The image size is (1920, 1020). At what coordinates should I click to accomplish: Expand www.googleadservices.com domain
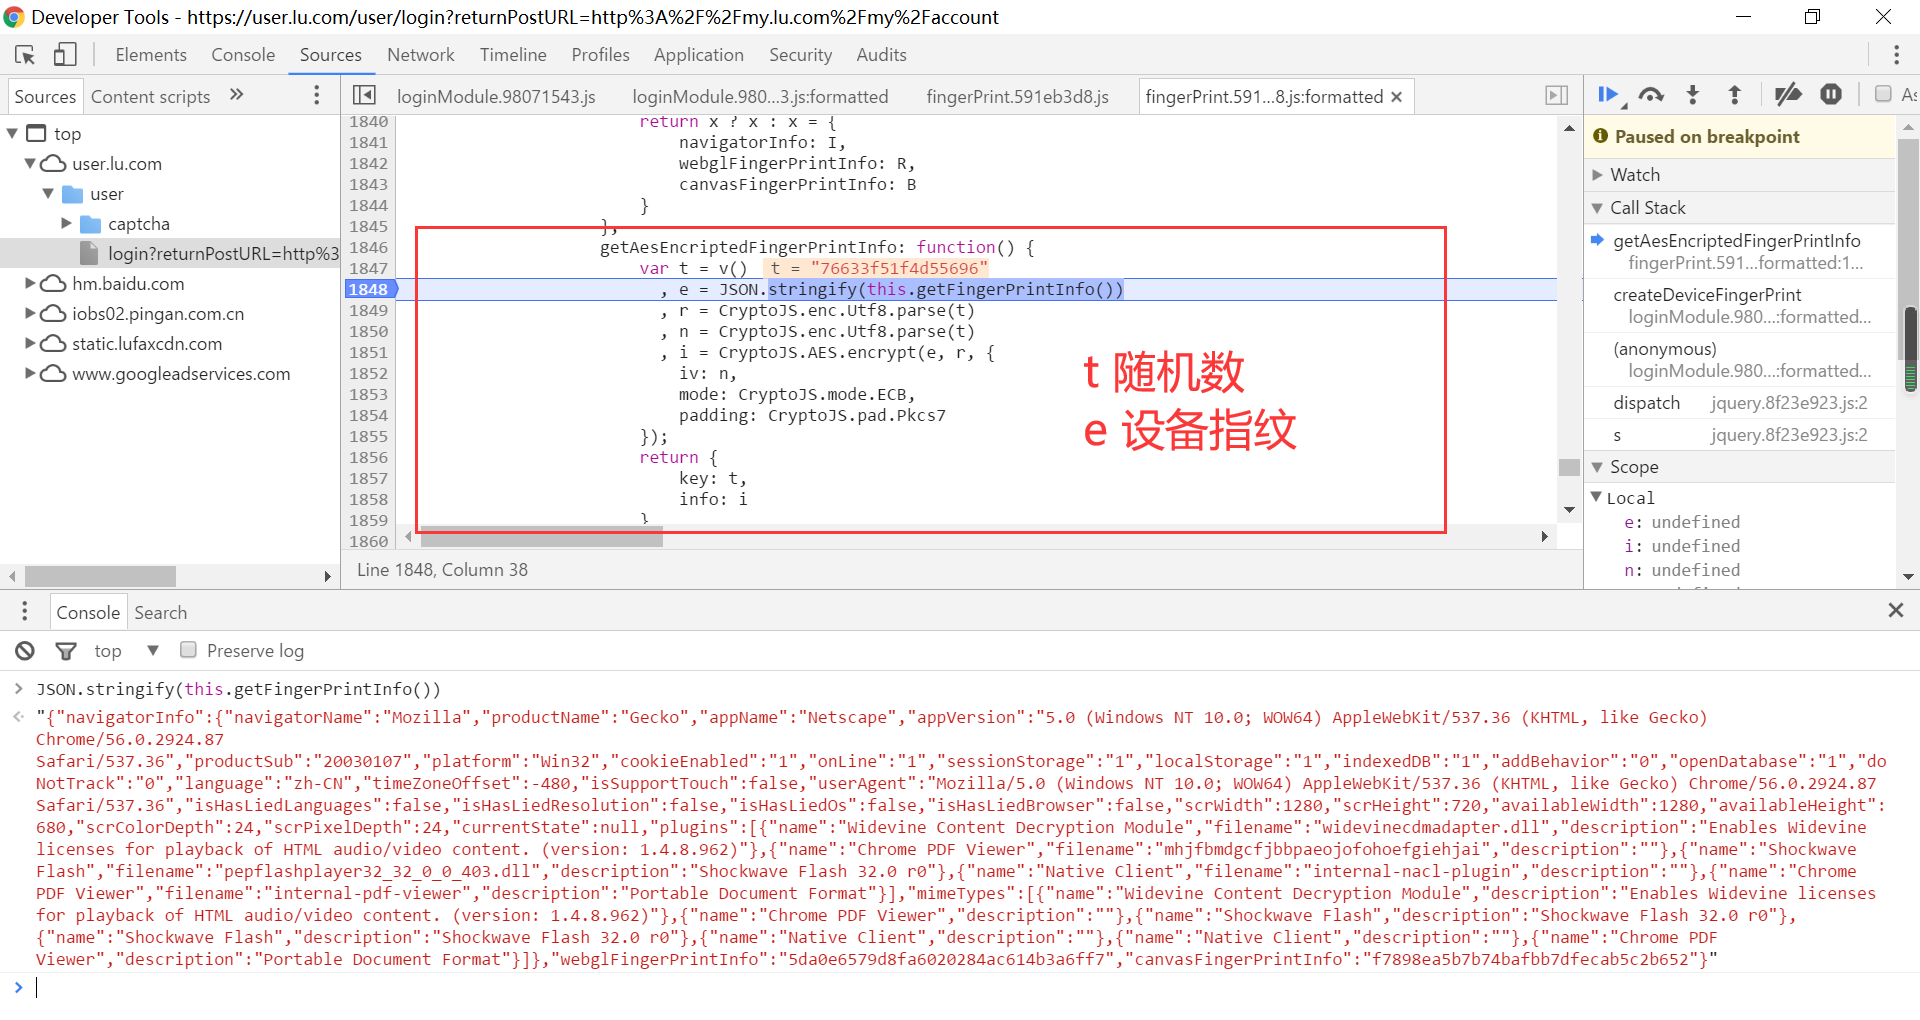tap(30, 373)
